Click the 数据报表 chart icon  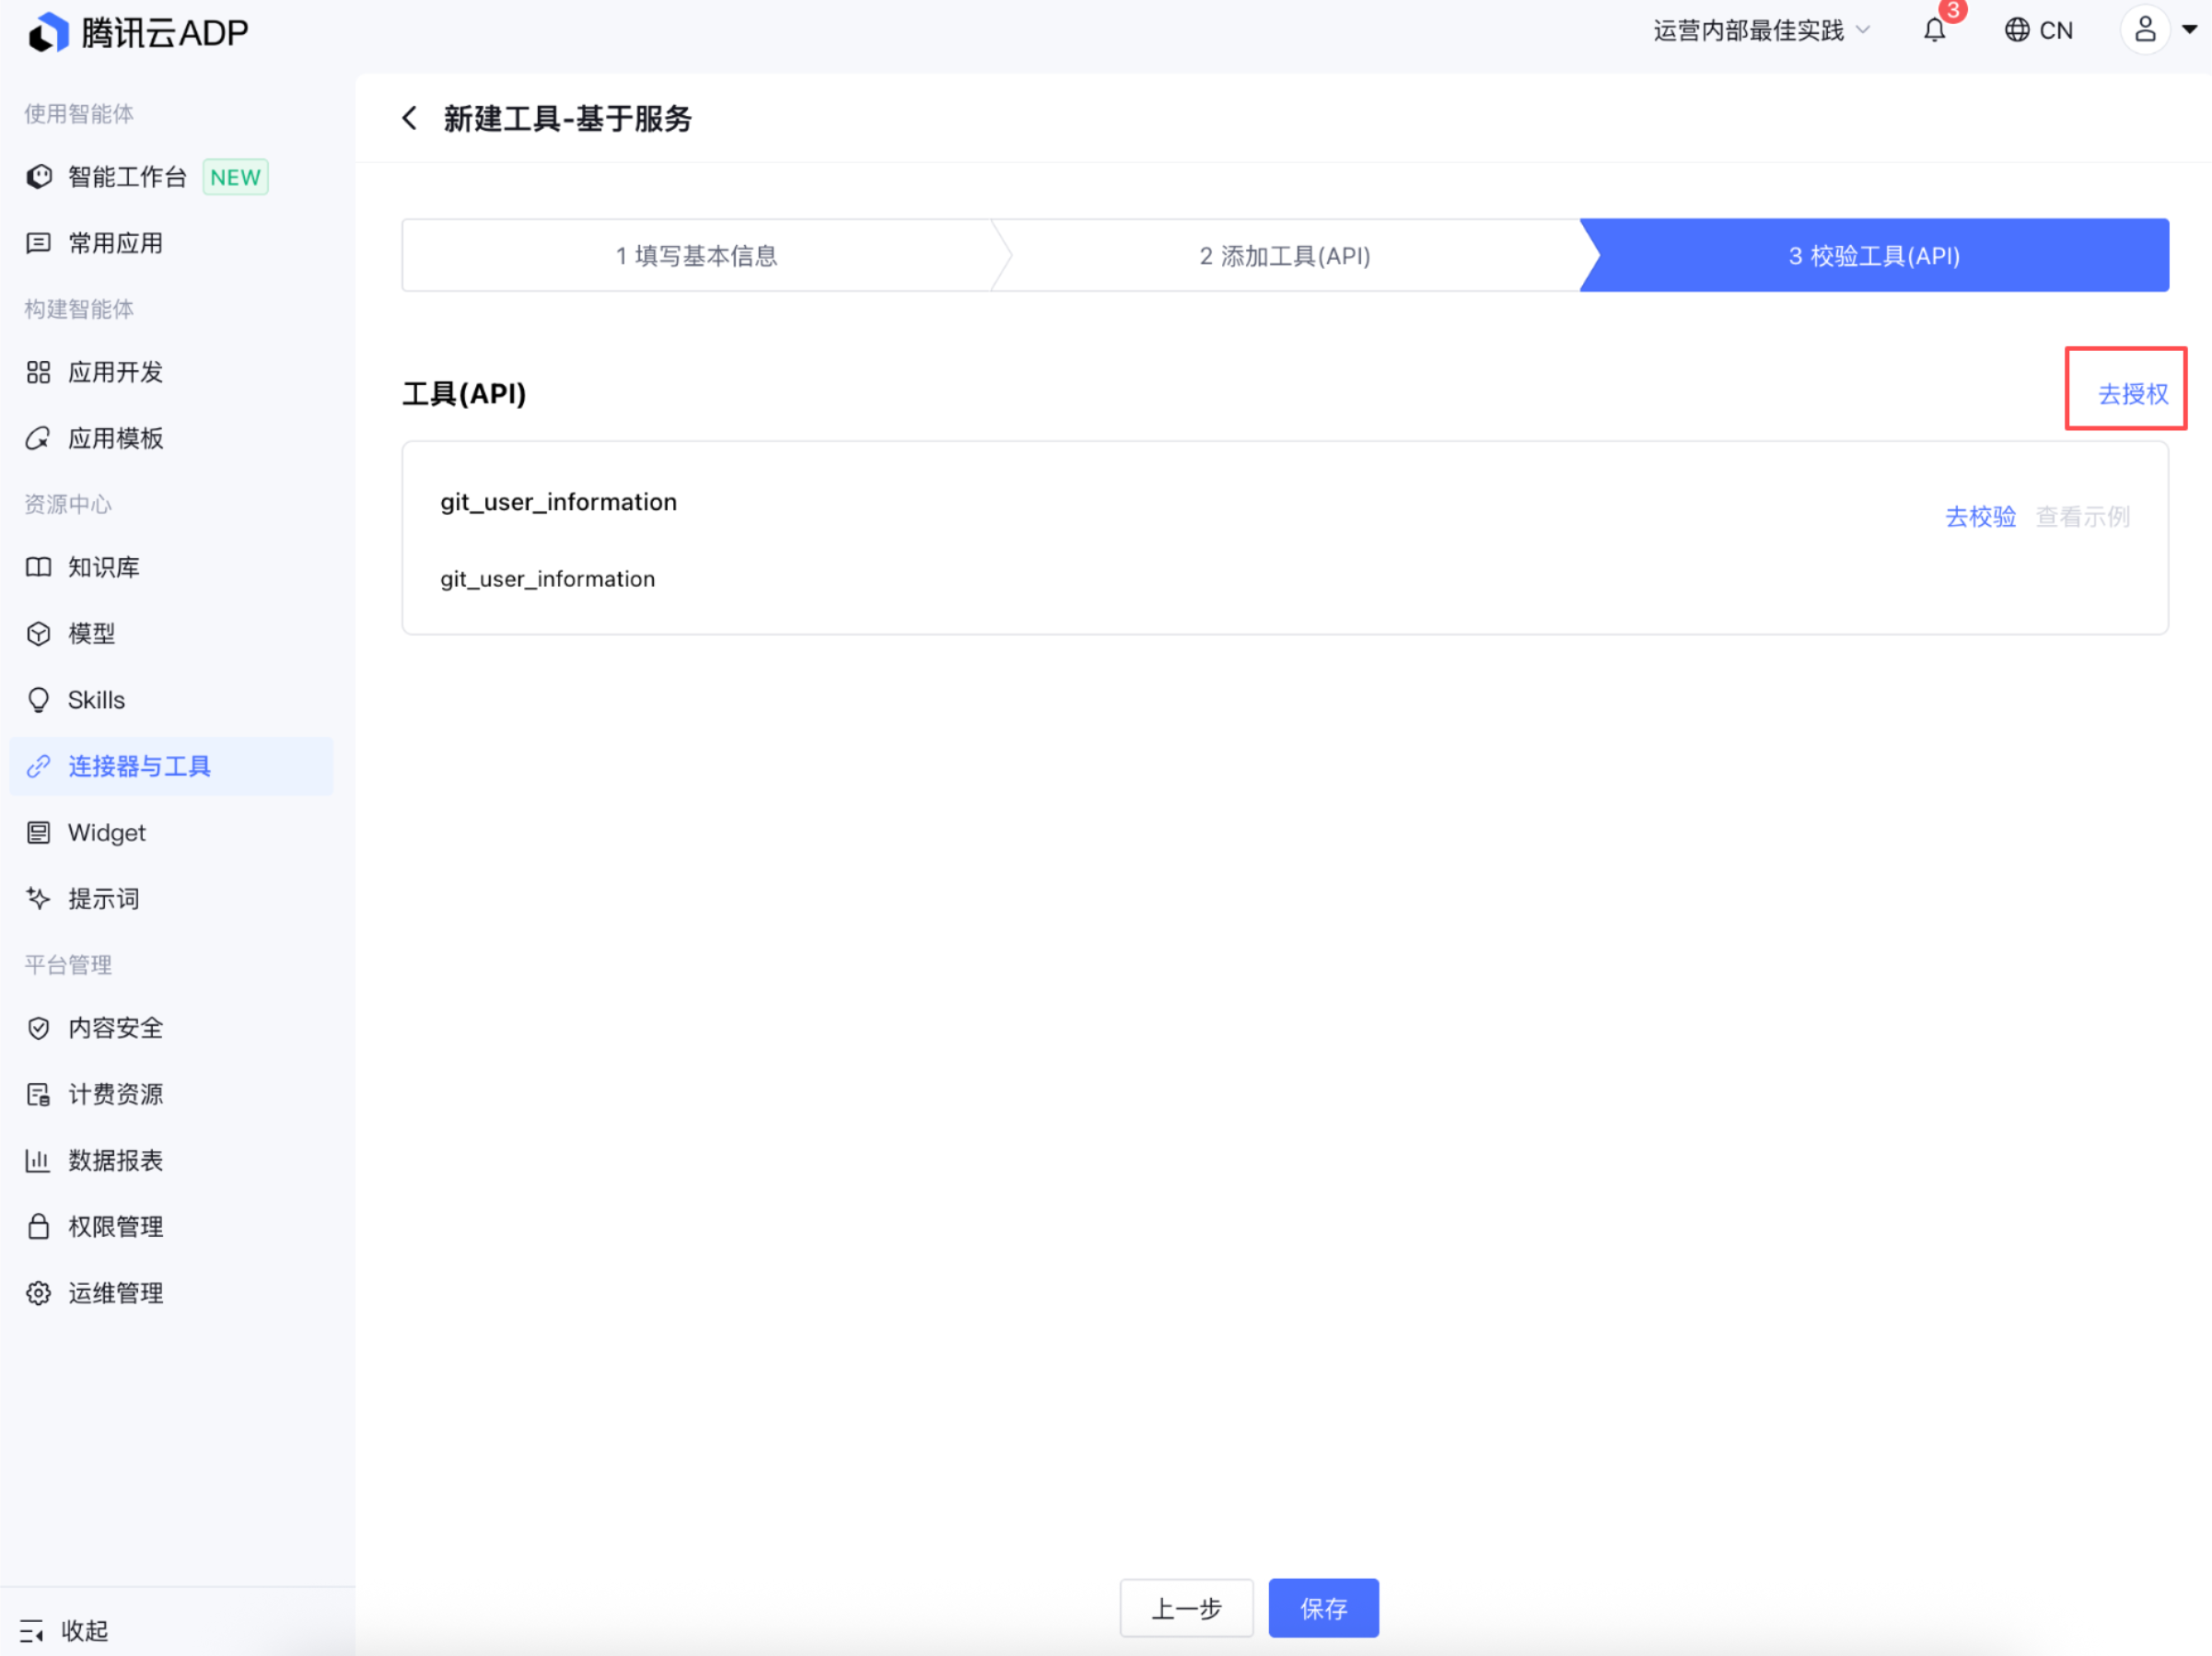click(38, 1160)
